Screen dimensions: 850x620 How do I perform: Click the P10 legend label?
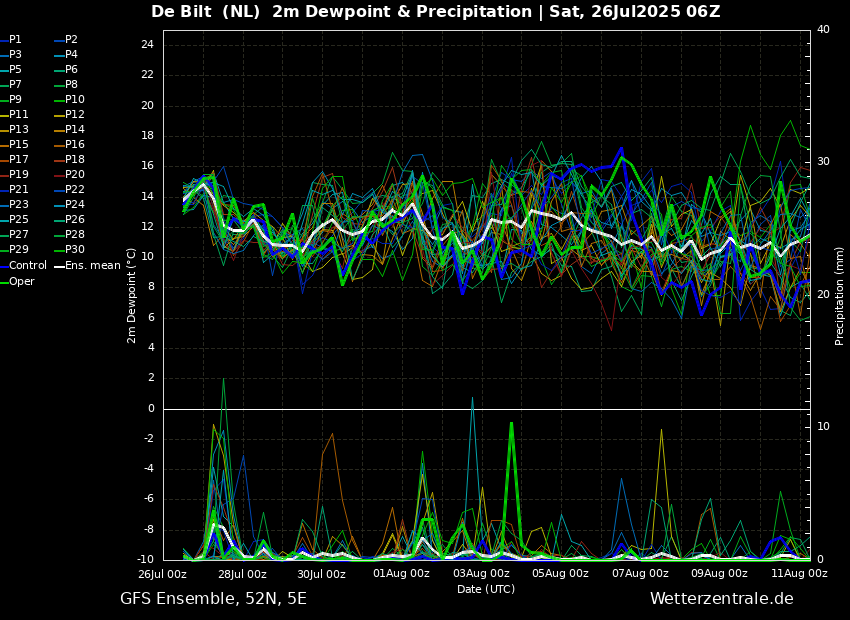tap(75, 100)
